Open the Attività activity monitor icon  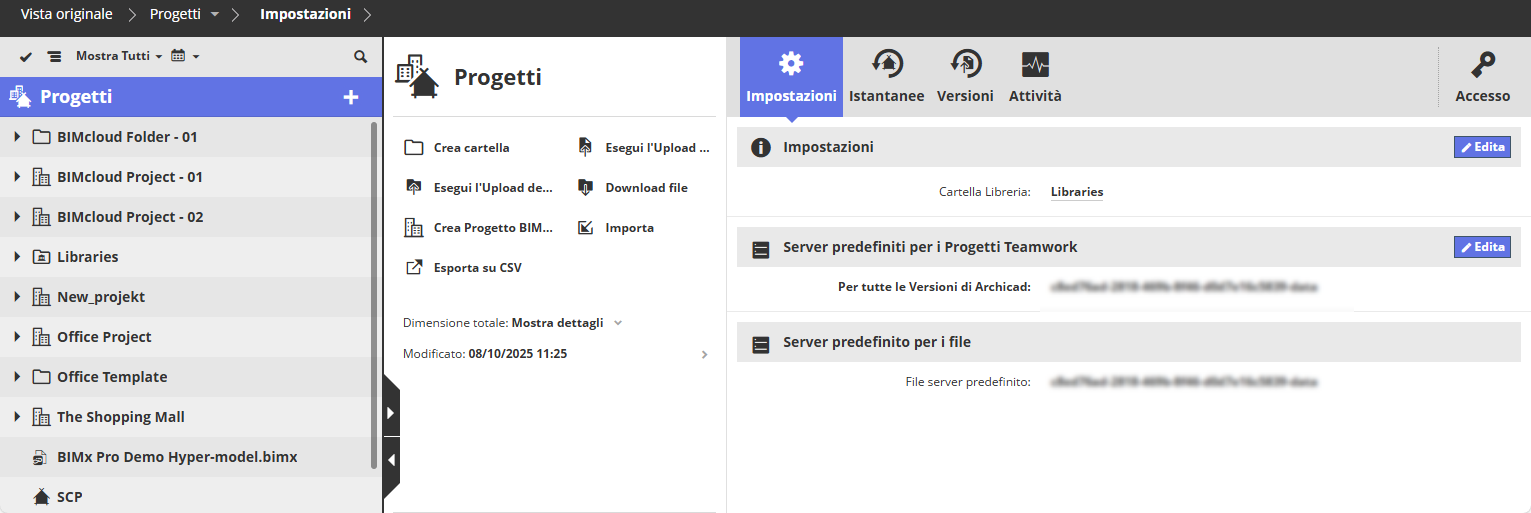(1035, 66)
